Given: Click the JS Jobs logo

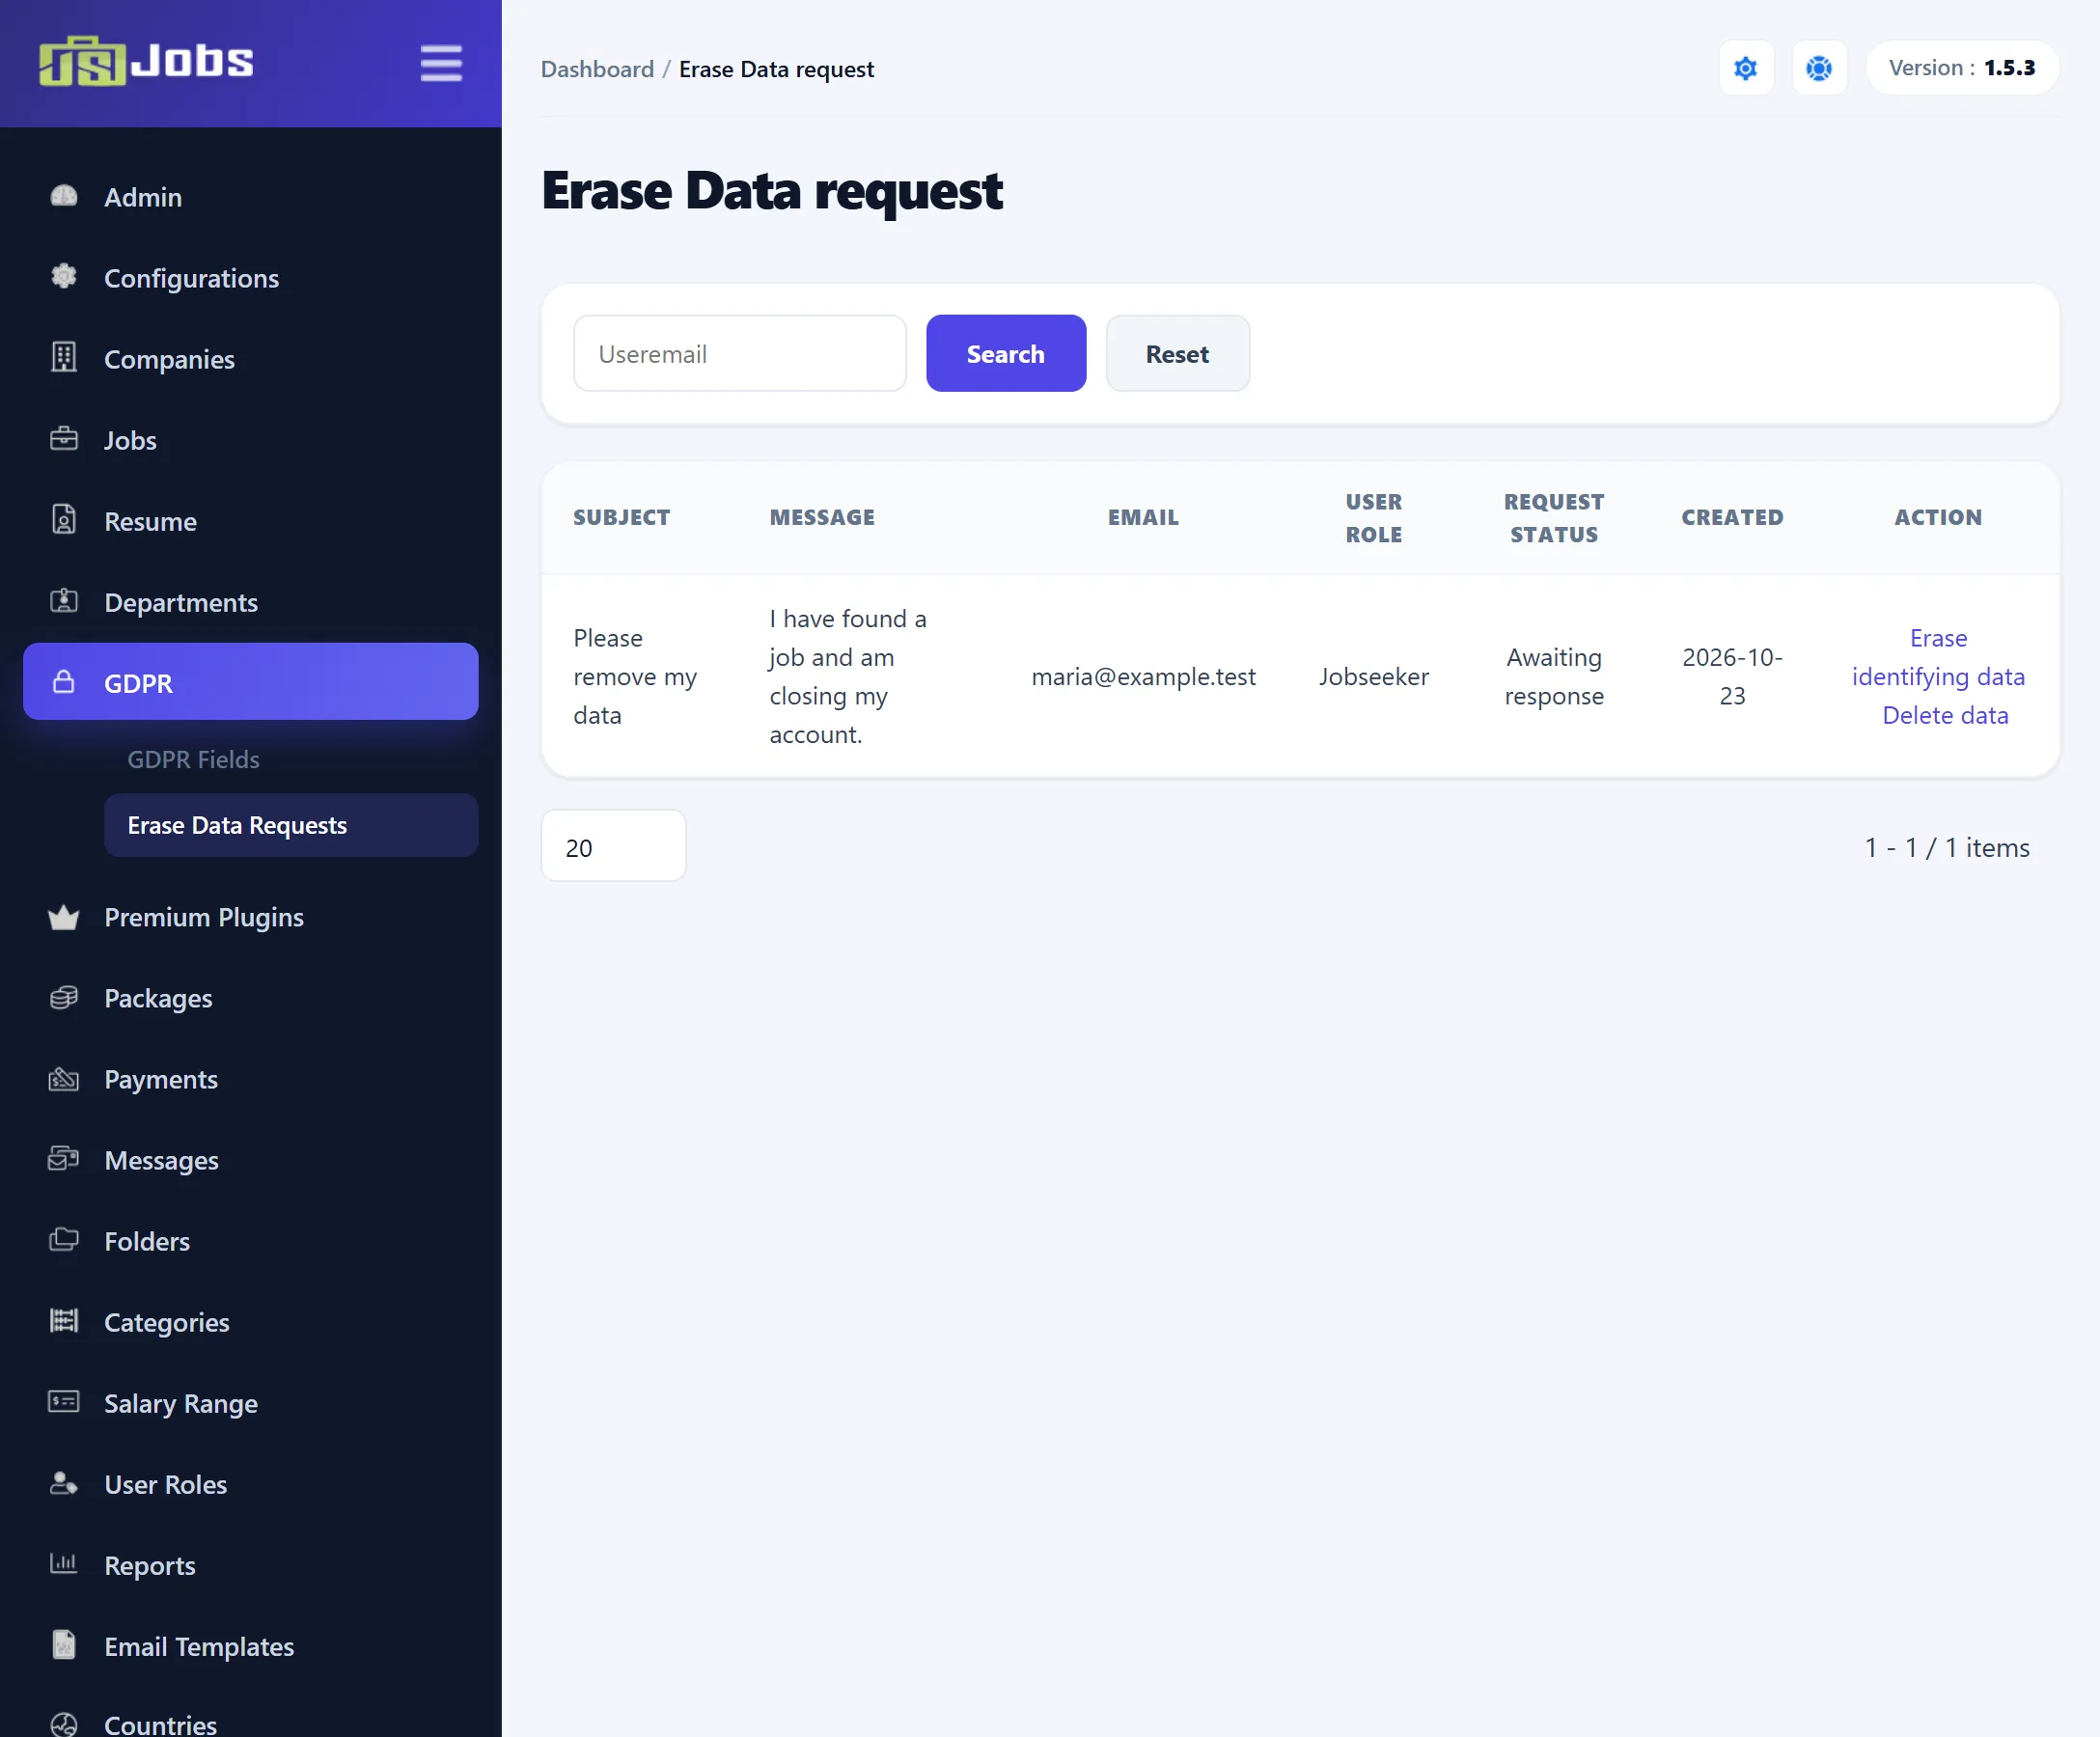Looking at the screenshot, I should click(x=146, y=61).
